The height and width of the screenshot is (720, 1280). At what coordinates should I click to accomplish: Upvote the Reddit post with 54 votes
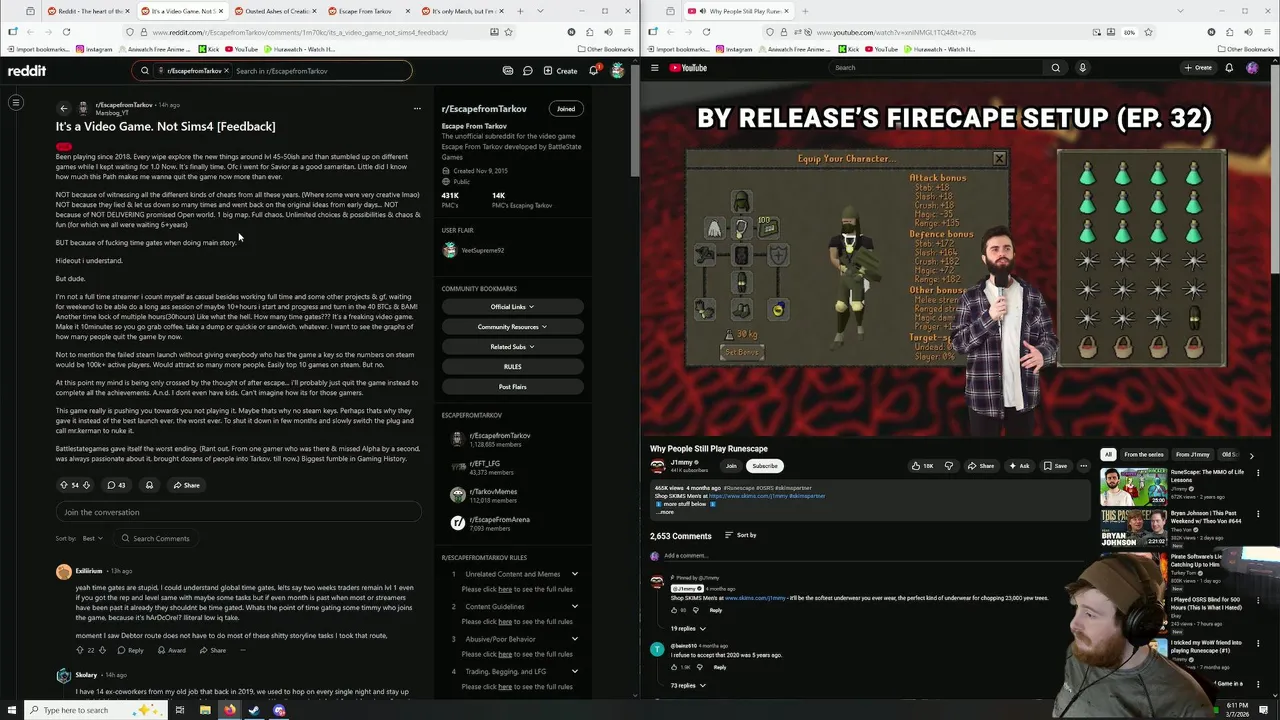point(63,485)
